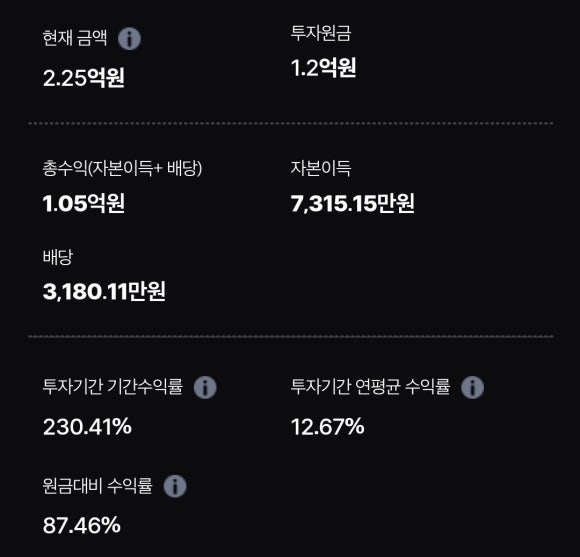
Task: Click the 87.46% return on principal
Action: click(x=82, y=525)
